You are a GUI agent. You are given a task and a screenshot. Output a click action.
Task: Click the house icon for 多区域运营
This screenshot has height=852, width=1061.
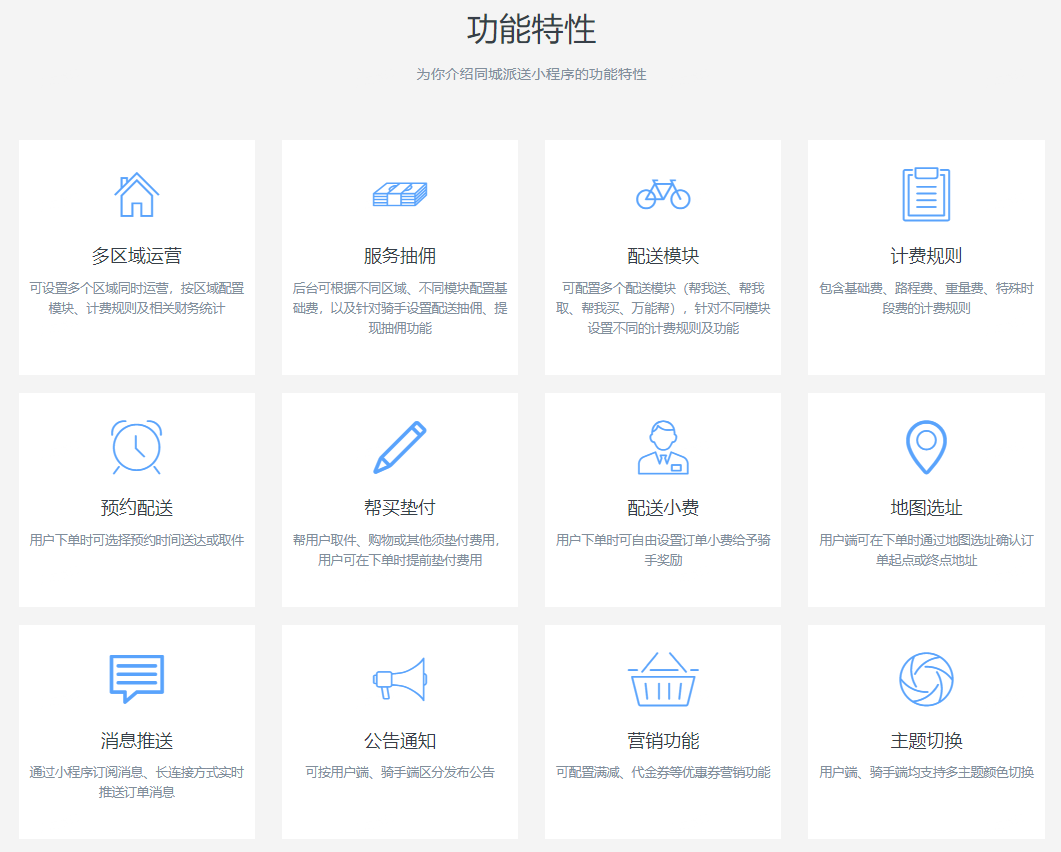point(137,195)
